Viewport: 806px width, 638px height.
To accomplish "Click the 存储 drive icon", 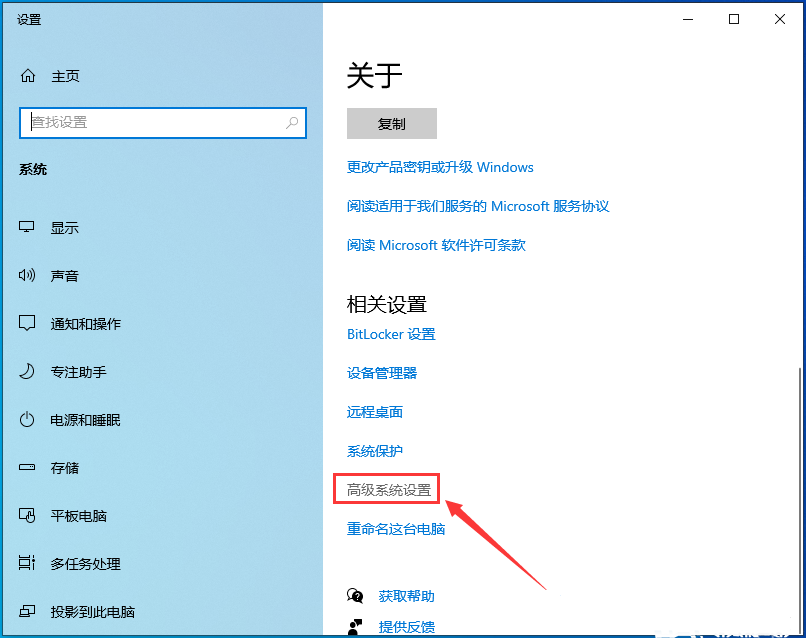I will pos(27,467).
